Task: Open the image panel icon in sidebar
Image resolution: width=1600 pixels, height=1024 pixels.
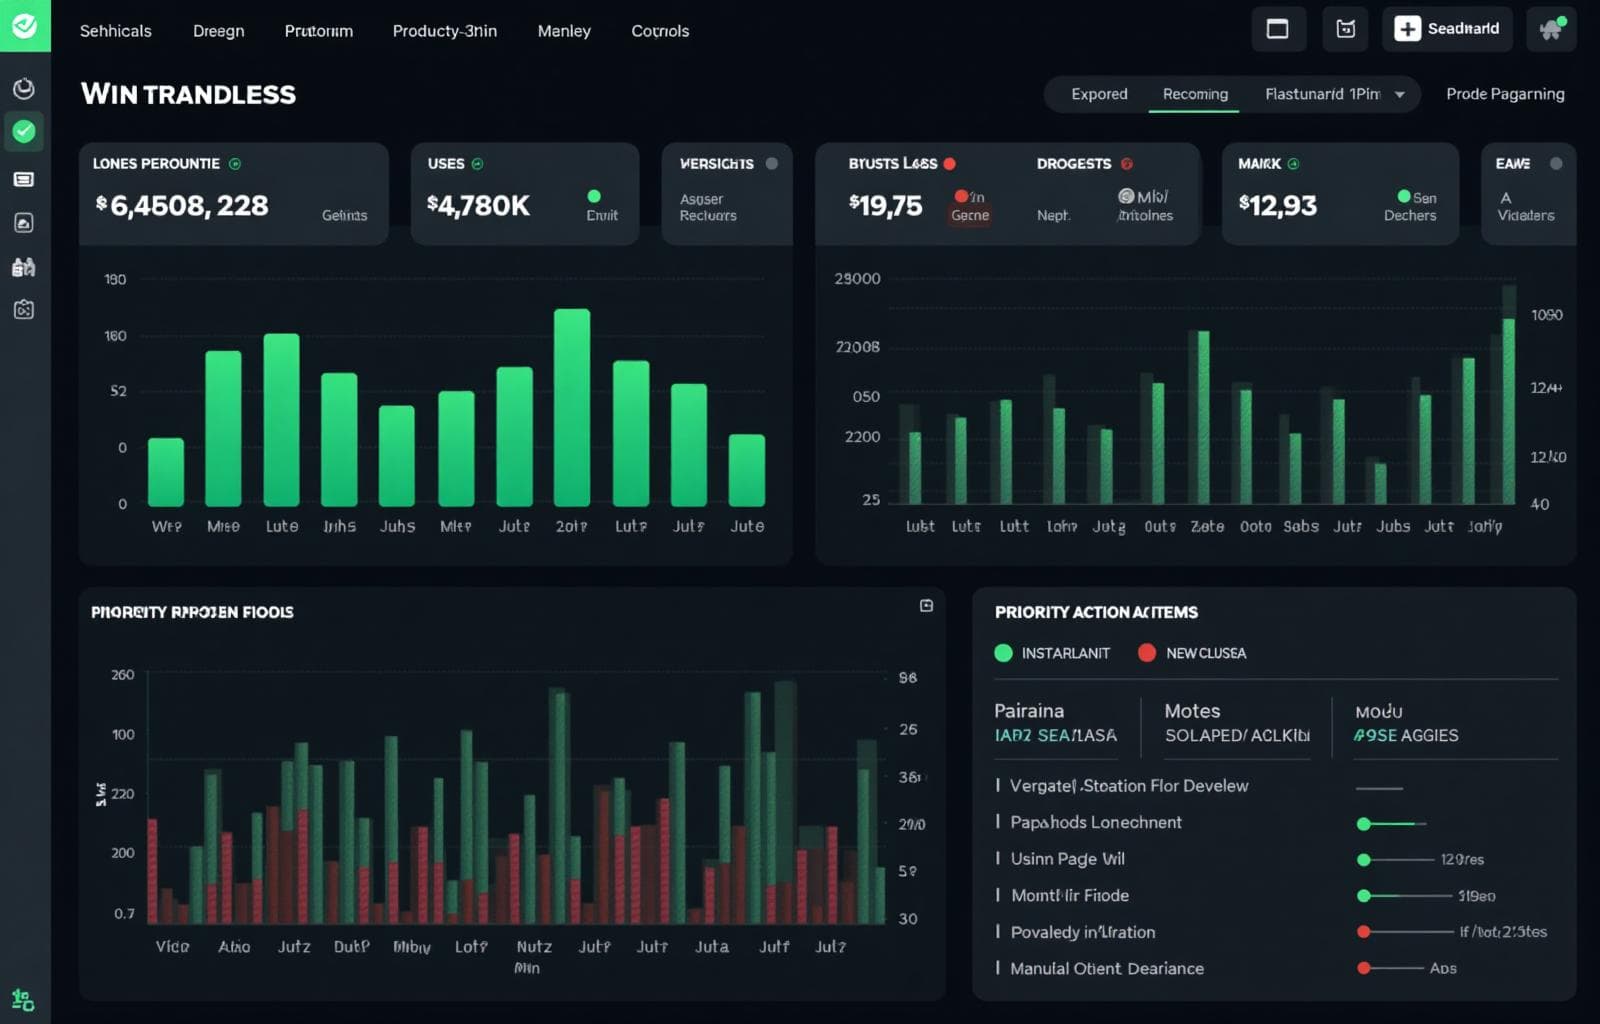Action: point(24,223)
